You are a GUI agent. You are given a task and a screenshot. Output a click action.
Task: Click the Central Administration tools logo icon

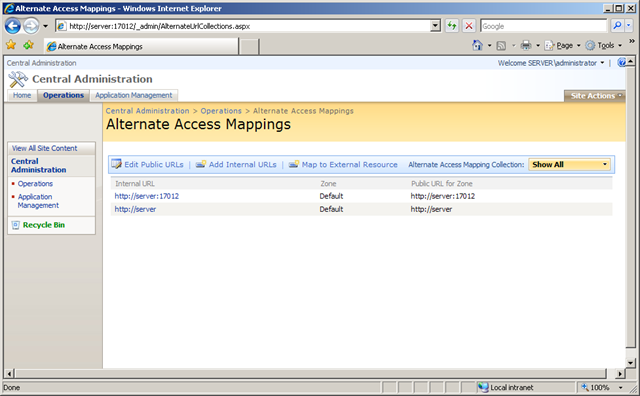(18, 79)
